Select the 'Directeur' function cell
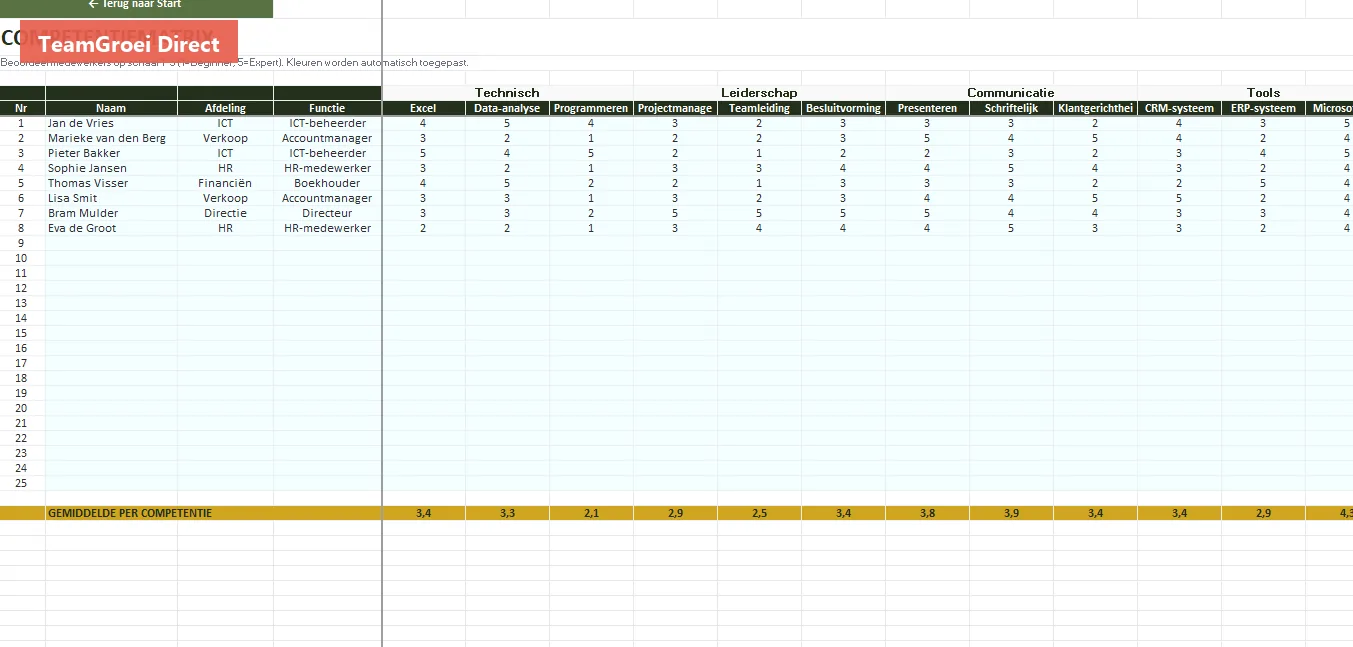This screenshot has width=1353, height=647. pyautogui.click(x=327, y=213)
